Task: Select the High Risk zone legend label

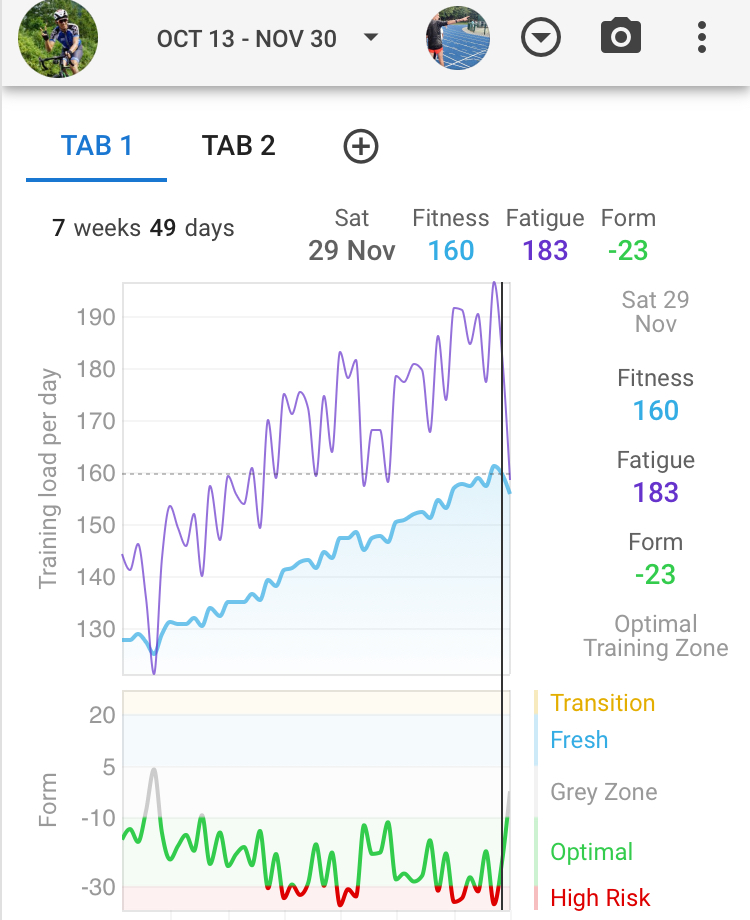Action: tap(600, 898)
